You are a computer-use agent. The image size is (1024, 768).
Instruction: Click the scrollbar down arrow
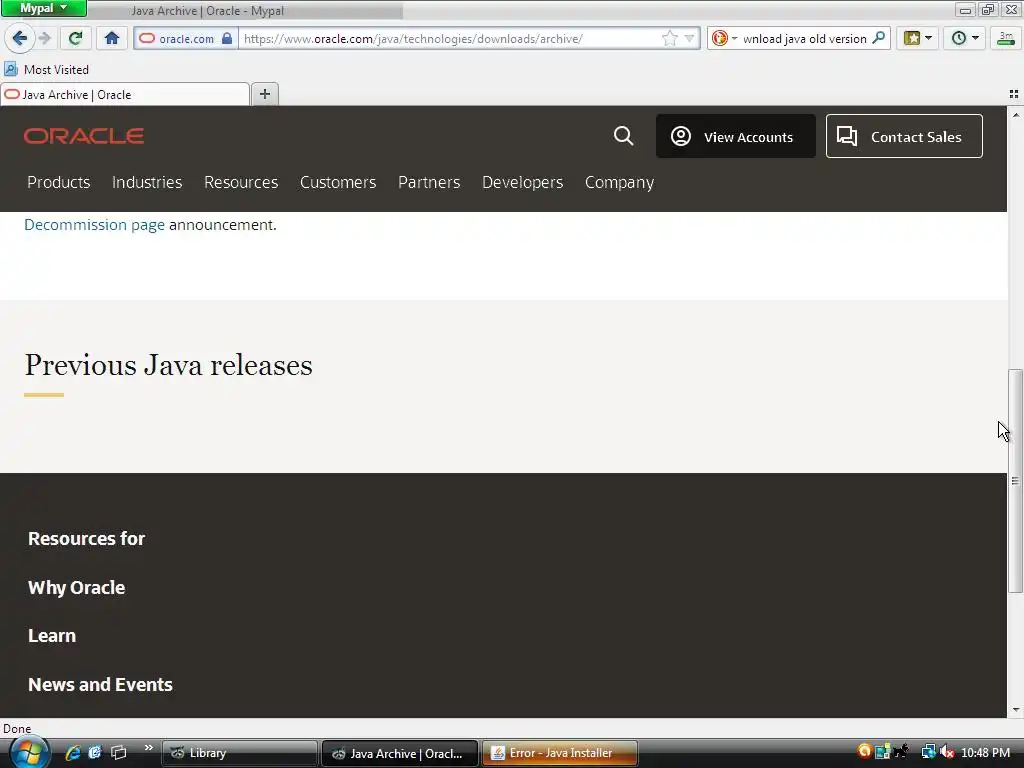point(1015,710)
